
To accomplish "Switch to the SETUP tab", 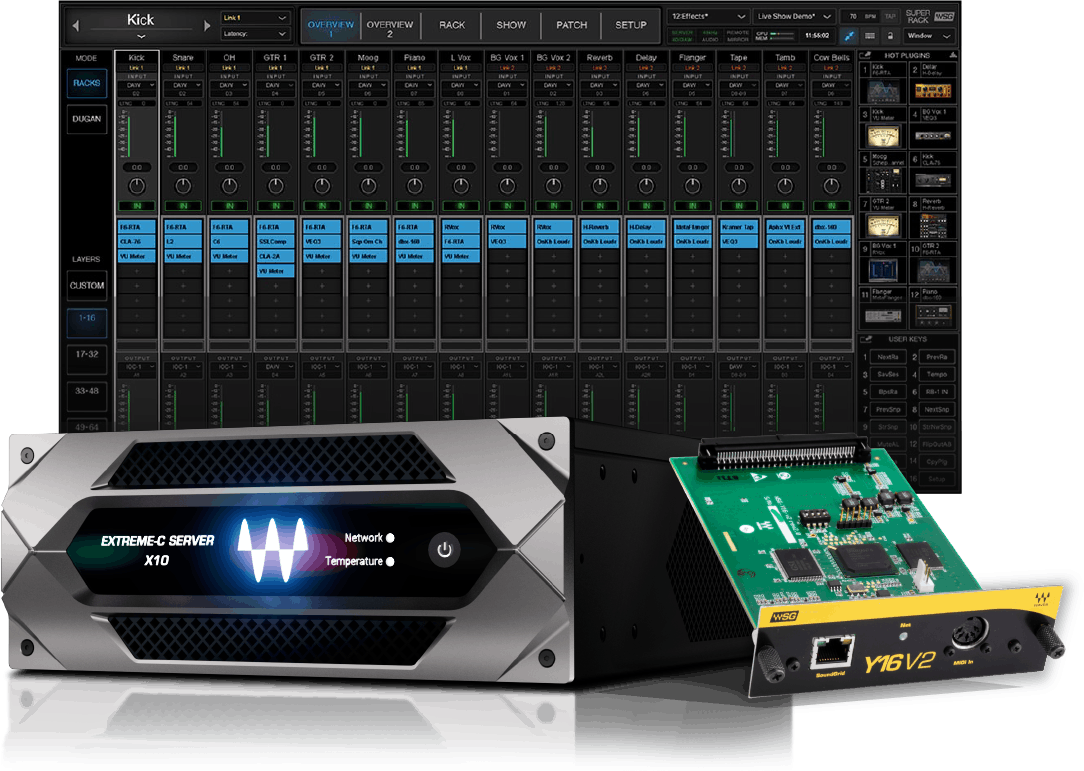I will tap(630, 25).
